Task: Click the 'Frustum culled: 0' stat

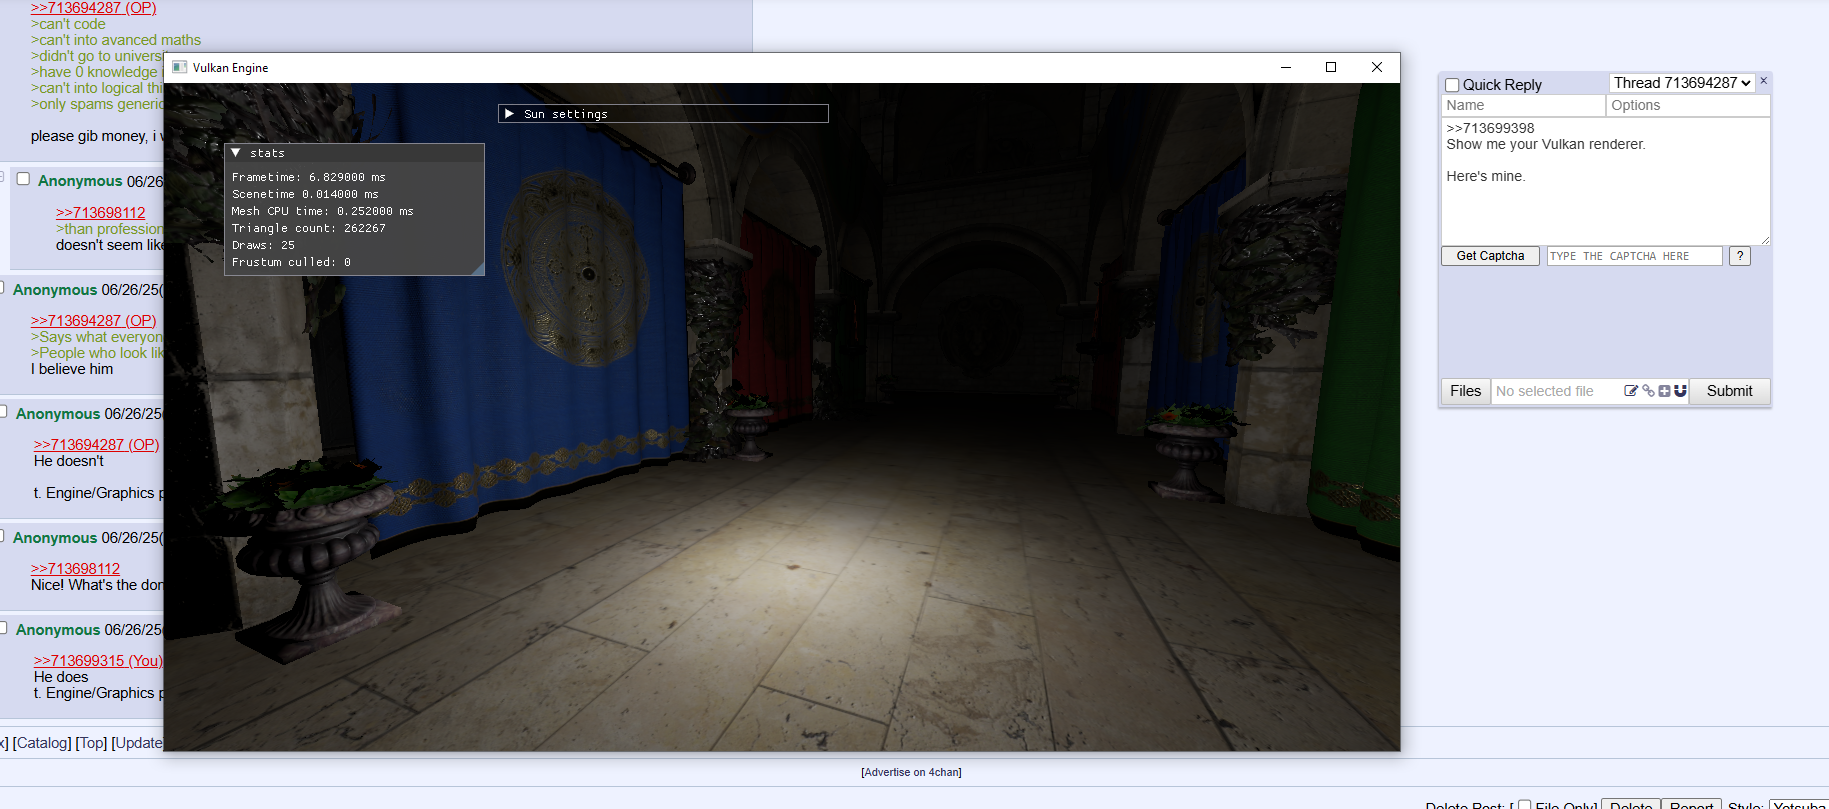Action: [x=291, y=262]
